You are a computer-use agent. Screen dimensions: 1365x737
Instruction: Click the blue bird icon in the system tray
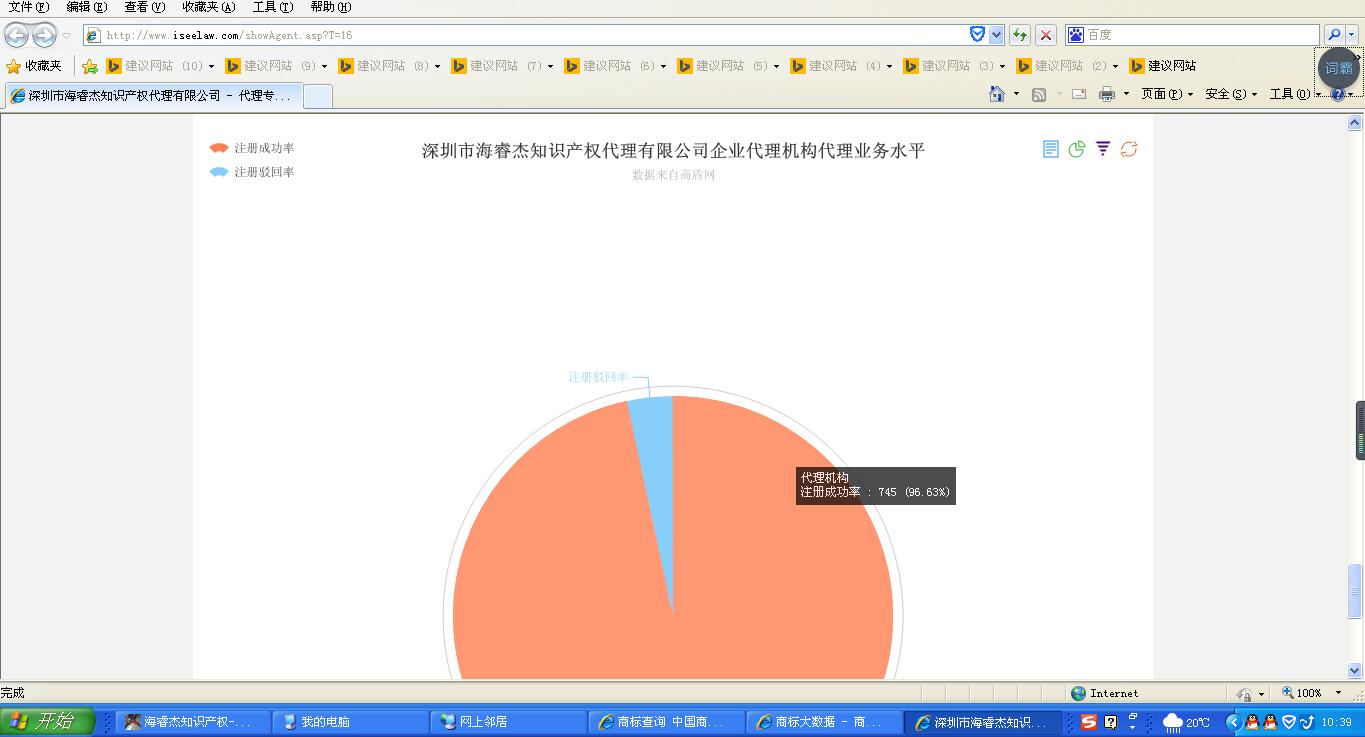click(1306, 722)
